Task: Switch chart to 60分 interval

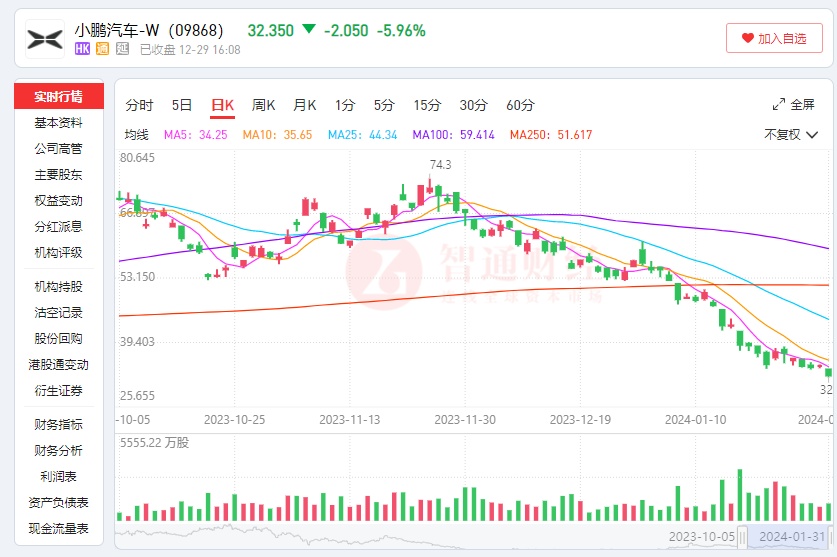Action: click(x=520, y=105)
